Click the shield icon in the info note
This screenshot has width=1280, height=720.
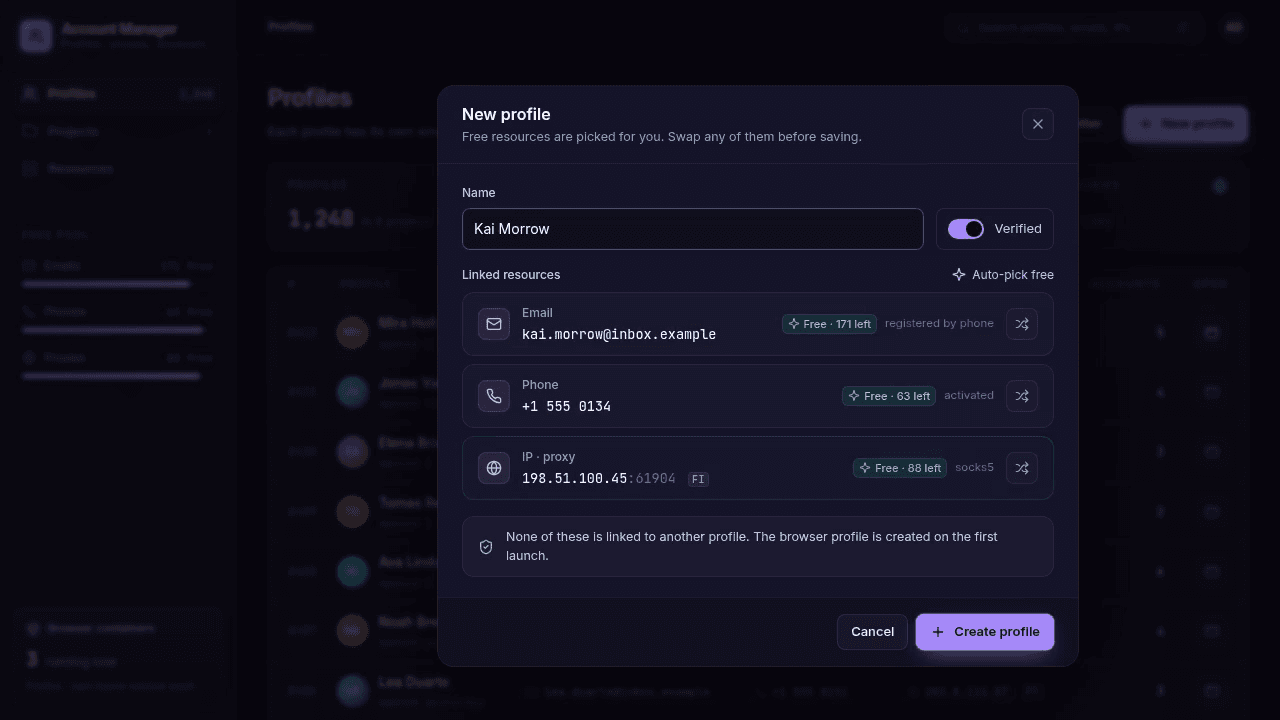click(x=486, y=547)
